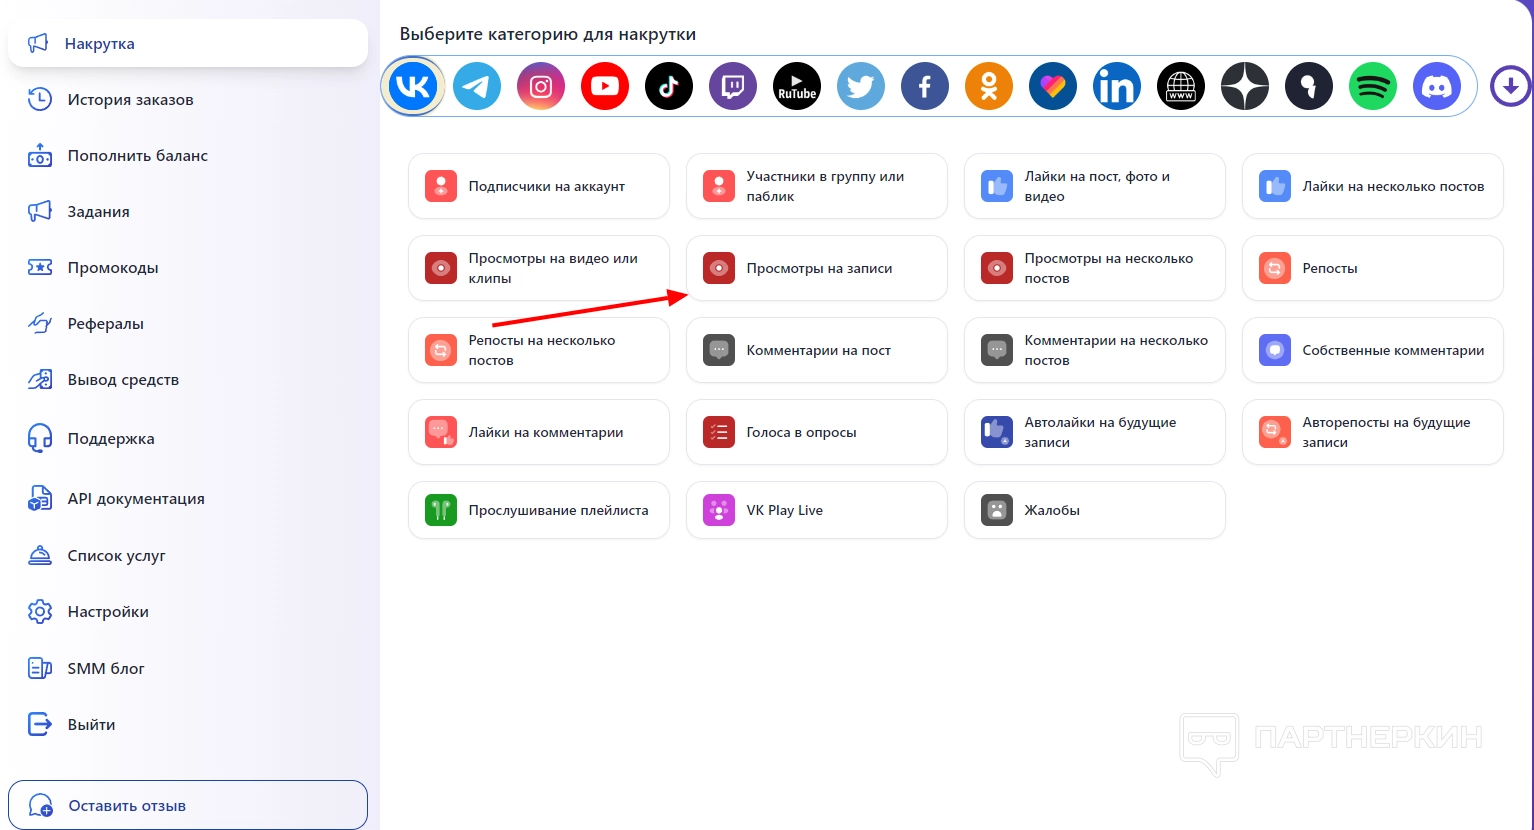This screenshot has width=1534, height=830.
Task: Navigate to Задания
Action: pyautogui.click(x=188, y=212)
